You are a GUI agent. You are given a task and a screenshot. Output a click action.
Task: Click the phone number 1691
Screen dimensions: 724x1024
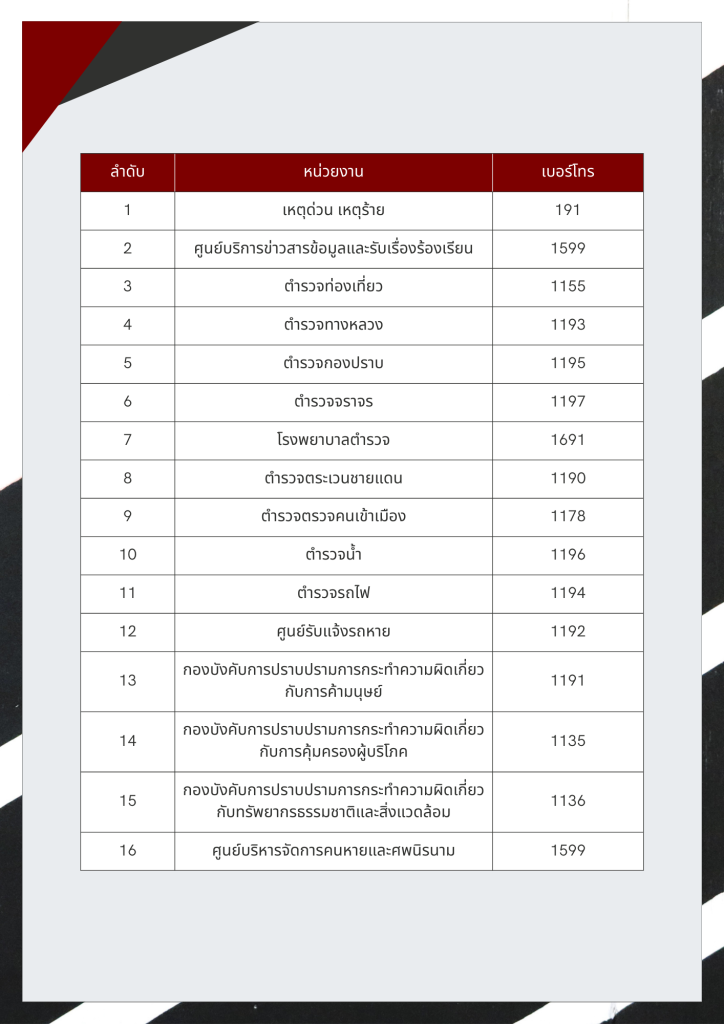(567, 440)
